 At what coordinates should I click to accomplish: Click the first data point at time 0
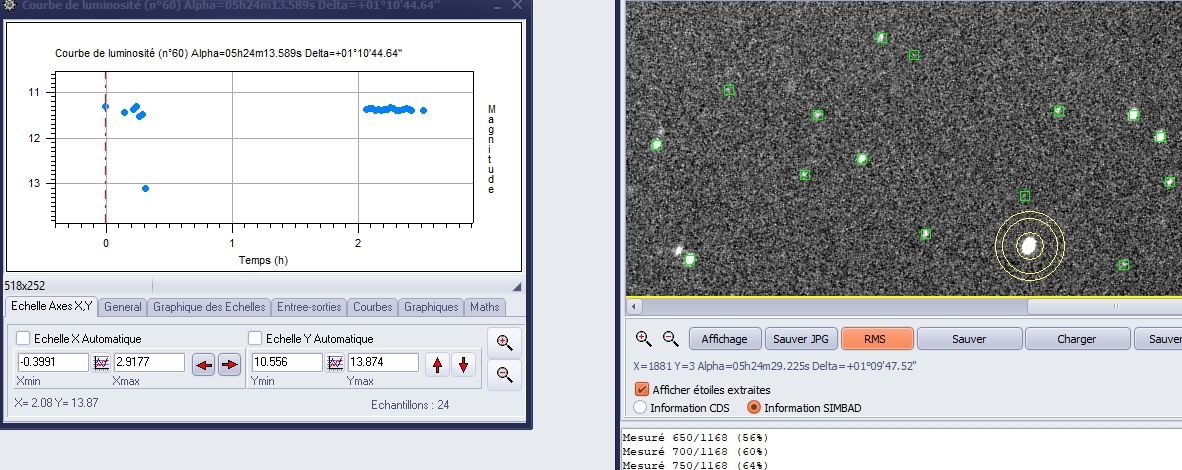pyautogui.click(x=106, y=106)
